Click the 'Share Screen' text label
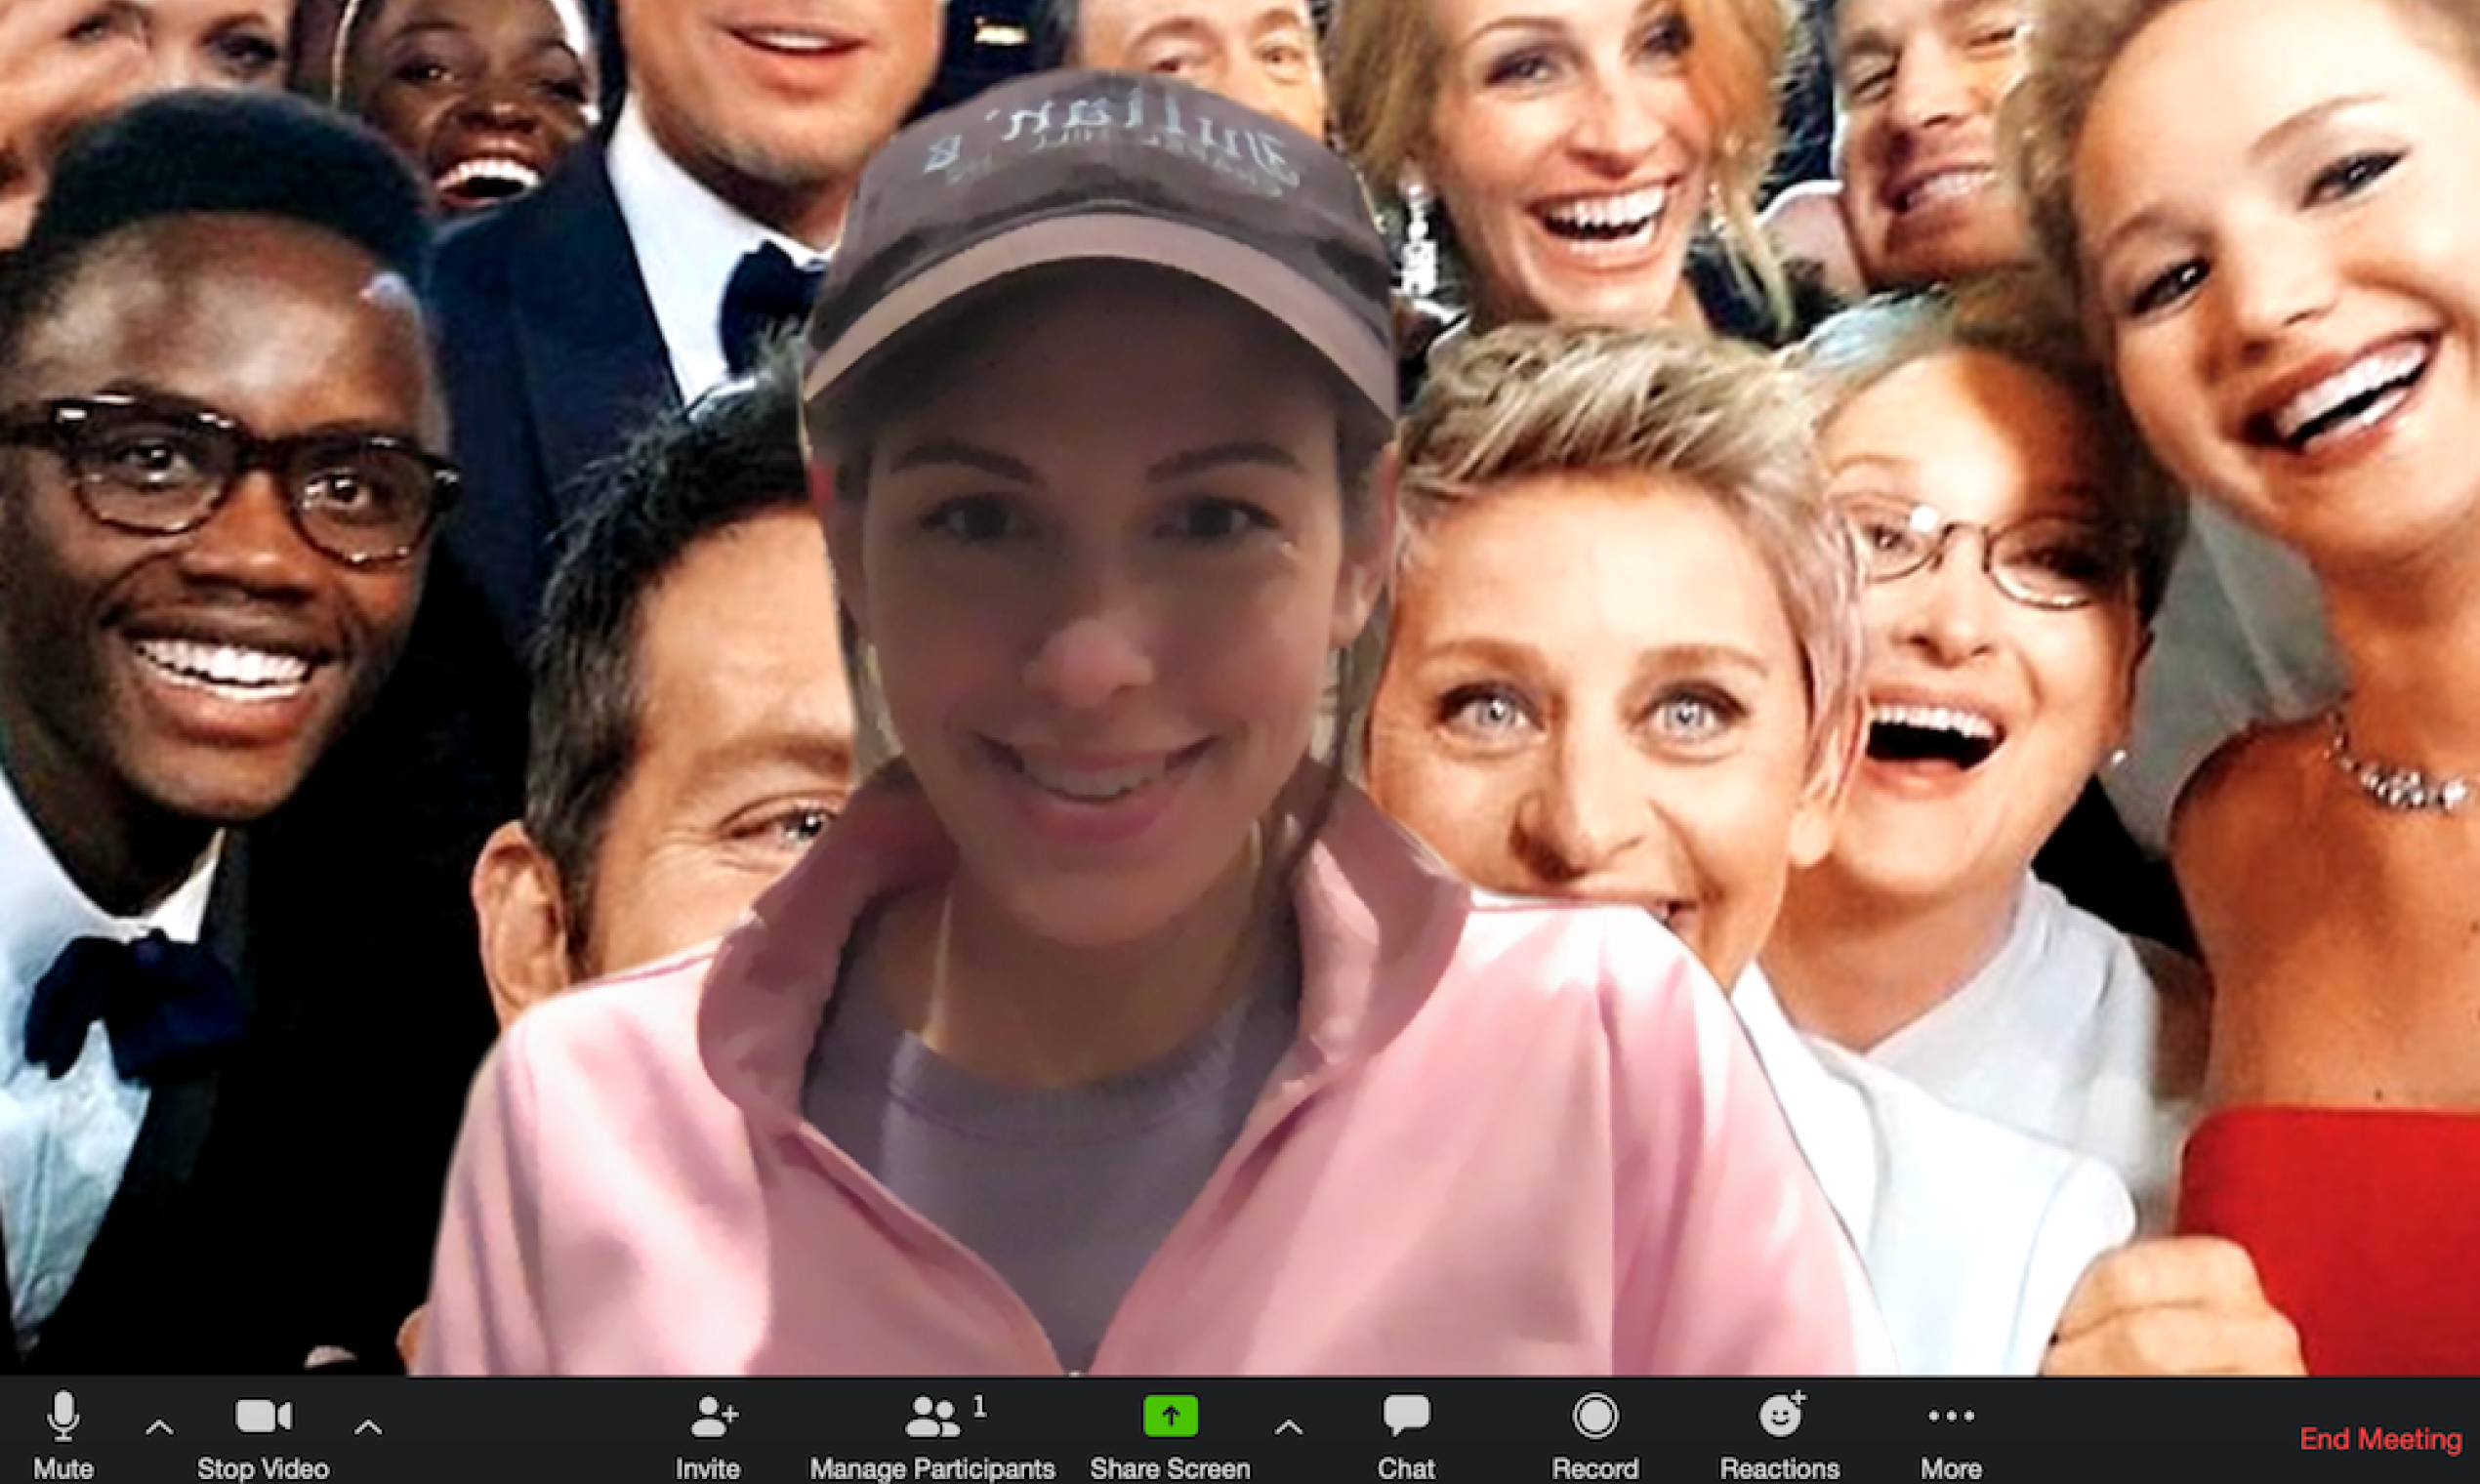Viewport: 2480px width, 1484px height. click(1169, 1468)
